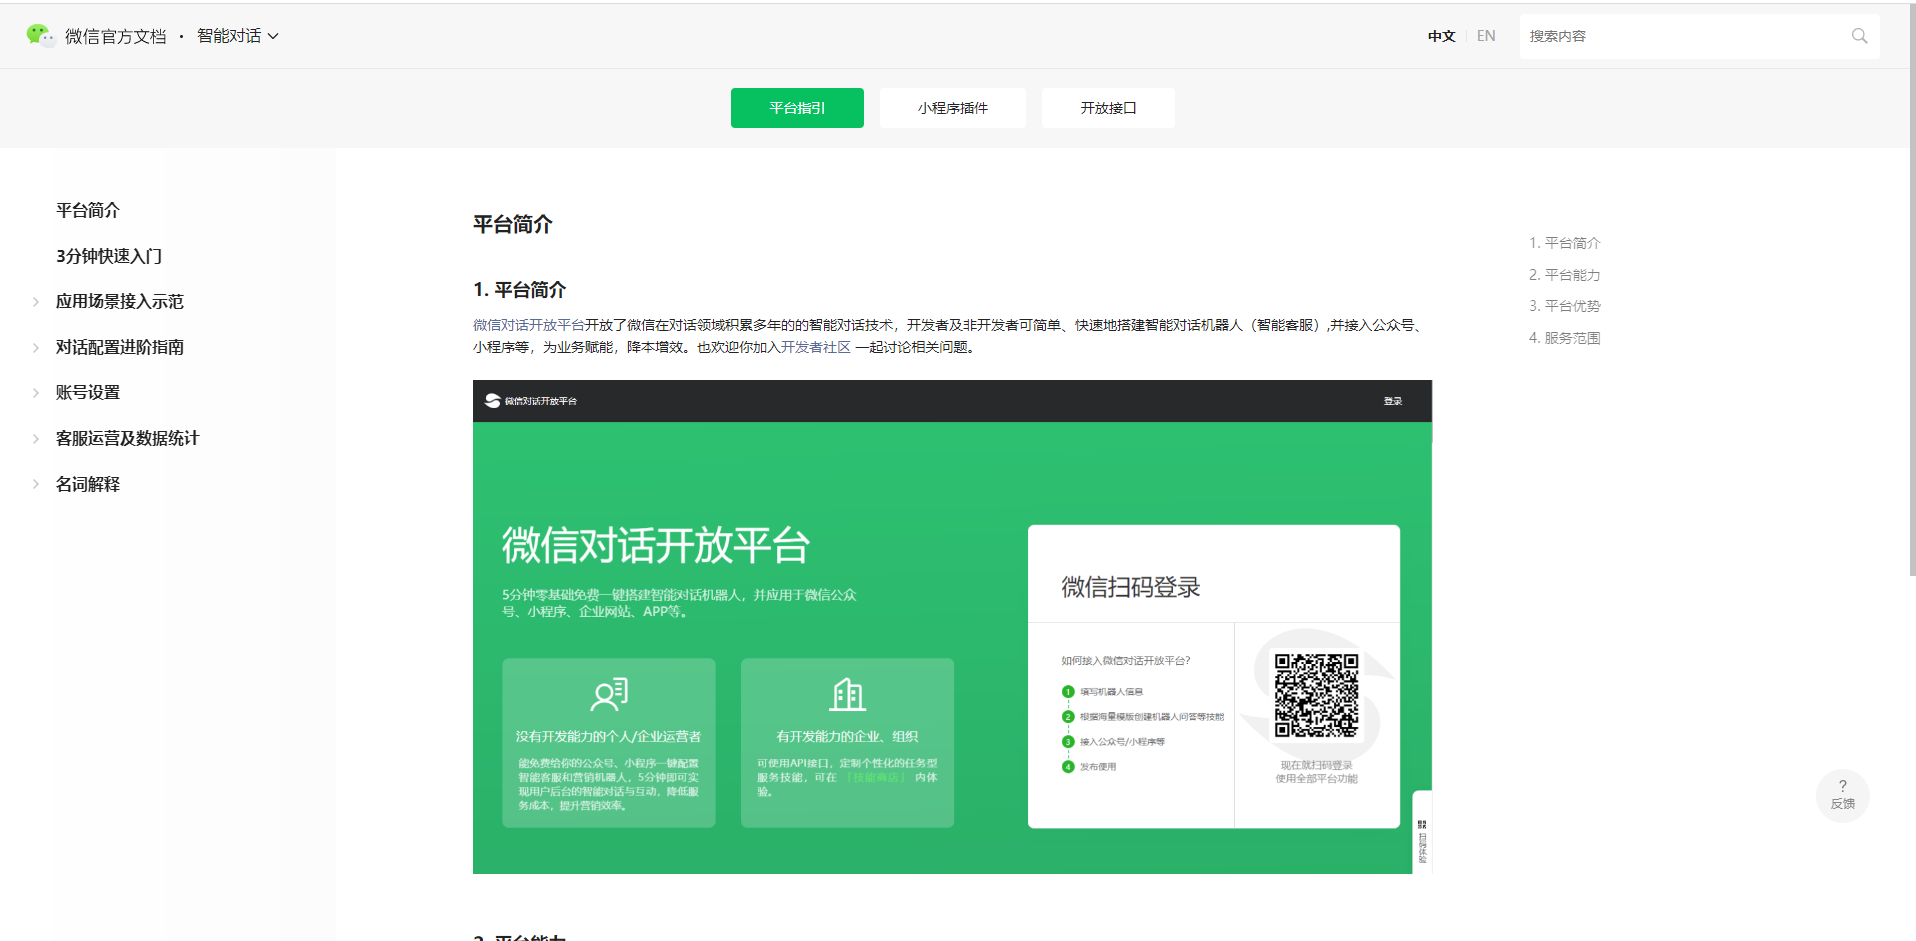Image resolution: width=1916 pixels, height=941 pixels.
Task: Open 应用场景接入示范 sidebar item
Action: [120, 302]
